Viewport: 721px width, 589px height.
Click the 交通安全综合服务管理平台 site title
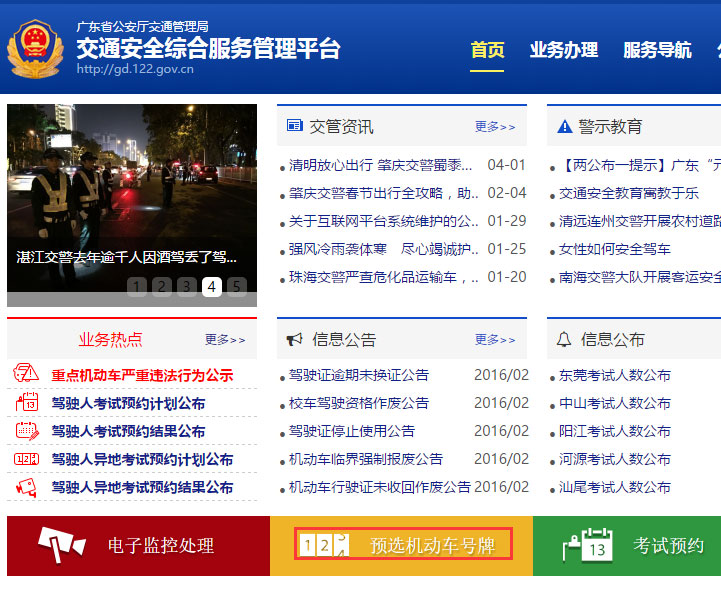[x=208, y=48]
